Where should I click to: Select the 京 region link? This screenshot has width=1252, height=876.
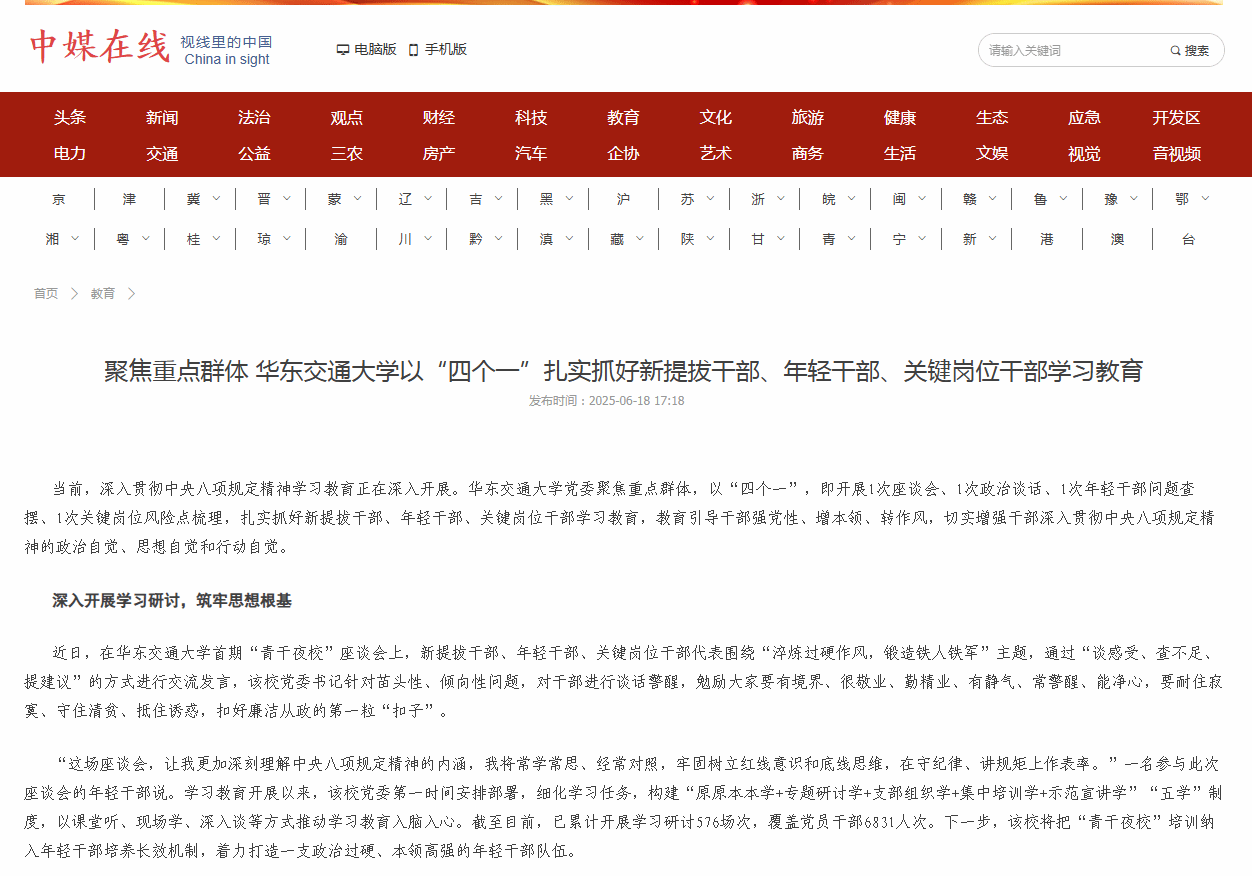(x=59, y=200)
